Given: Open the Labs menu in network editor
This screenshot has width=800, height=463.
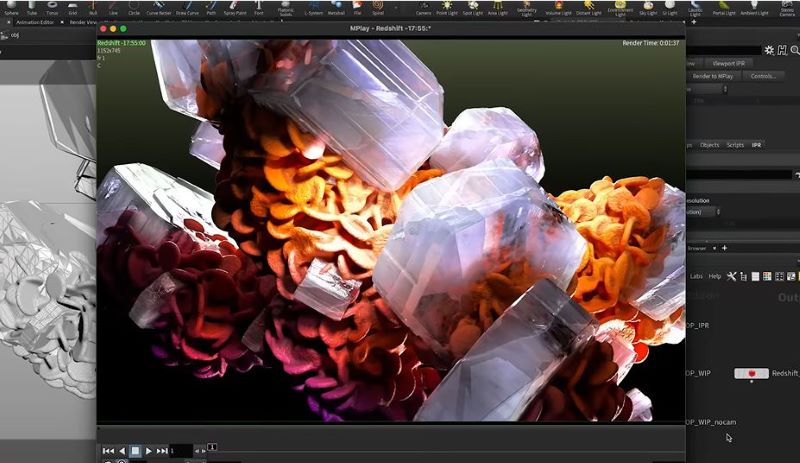Looking at the screenshot, I should (696, 276).
